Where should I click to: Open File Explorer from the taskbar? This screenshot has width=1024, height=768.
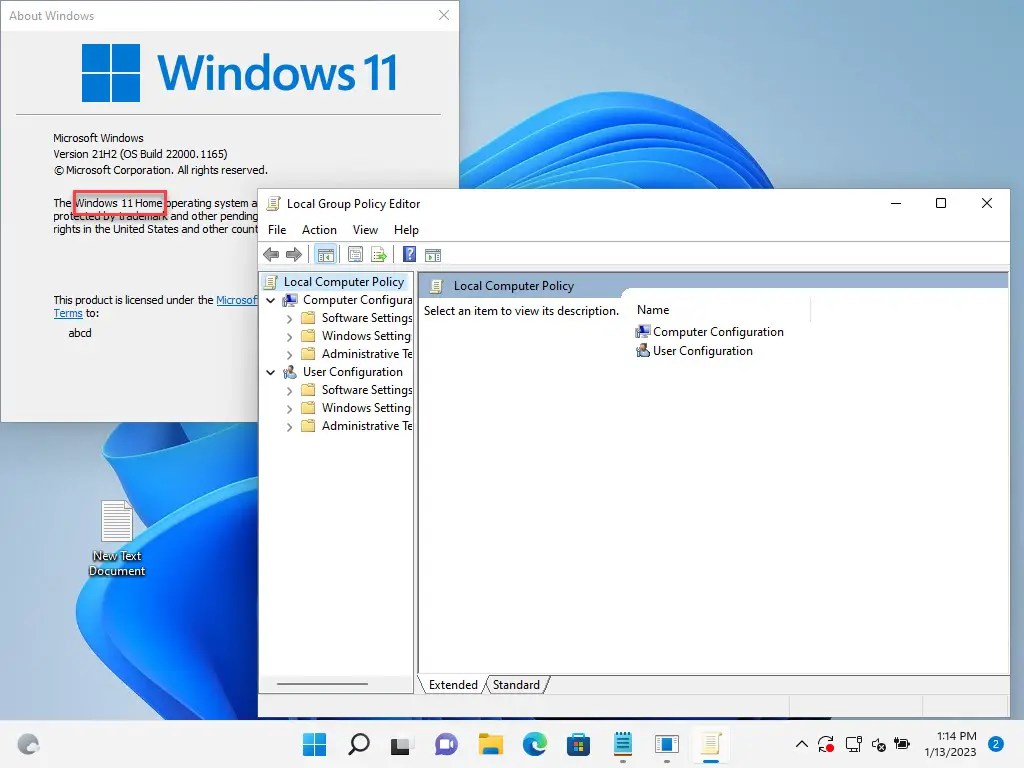(x=490, y=744)
